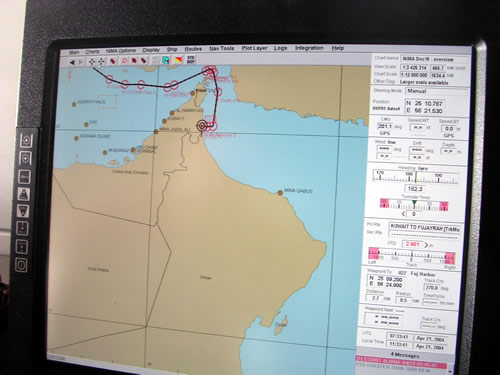Click the red circle toolbar icon

tap(124, 61)
